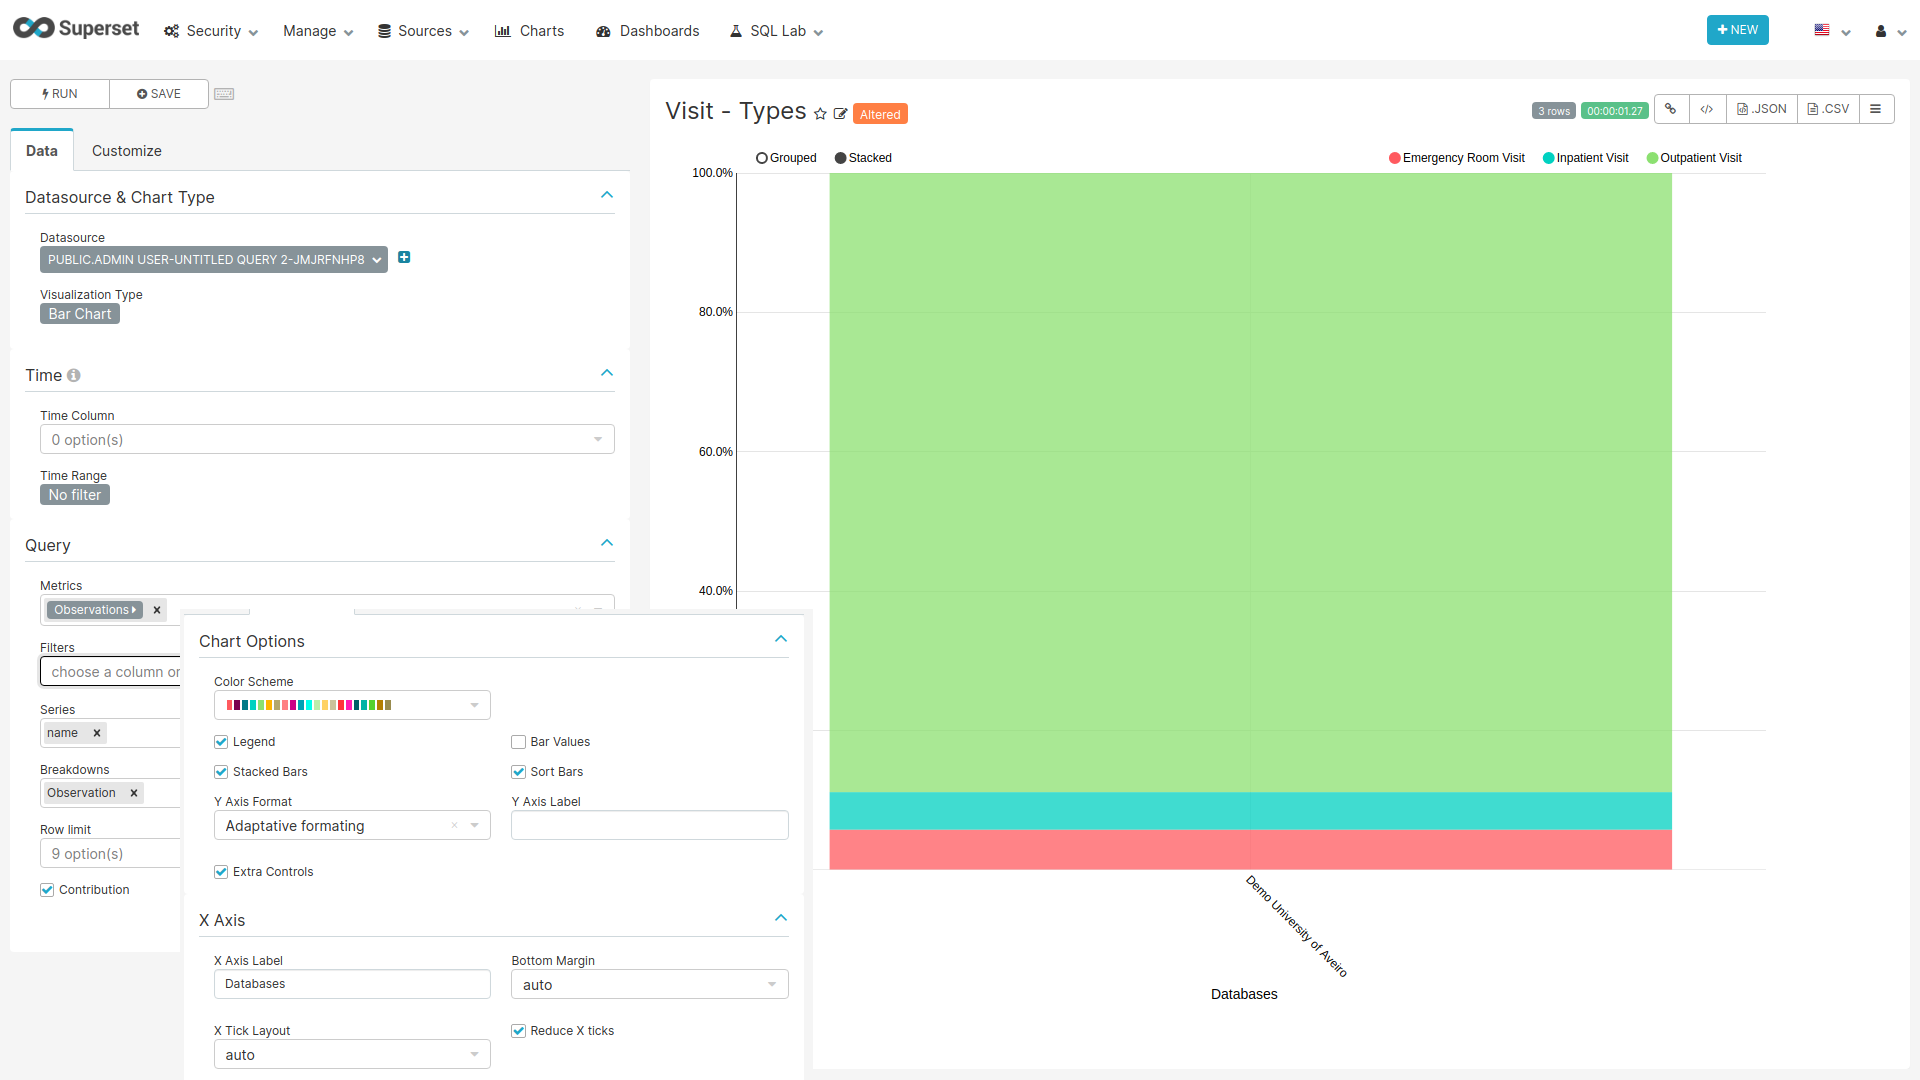Open the chart hamburger menu
This screenshot has width=1920, height=1080.
click(x=1876, y=109)
